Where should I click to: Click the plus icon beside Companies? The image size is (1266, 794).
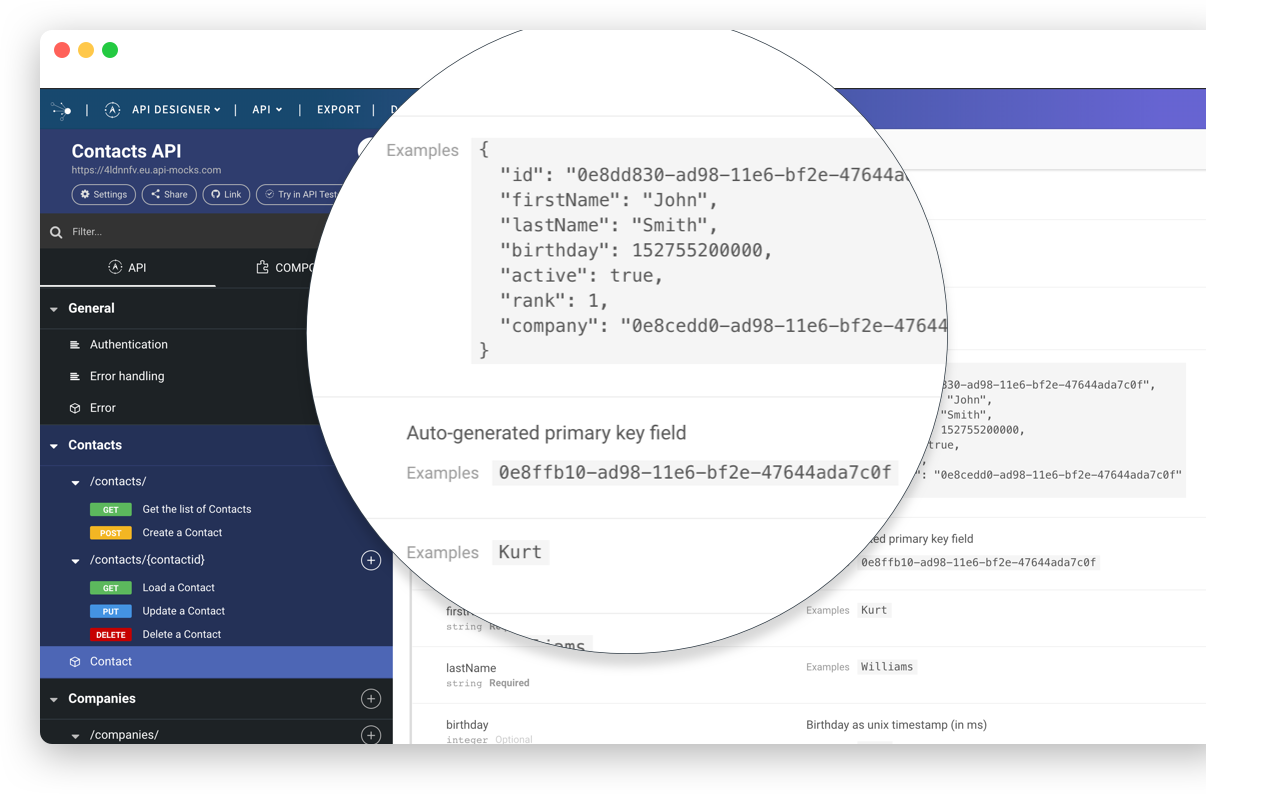coord(371,698)
